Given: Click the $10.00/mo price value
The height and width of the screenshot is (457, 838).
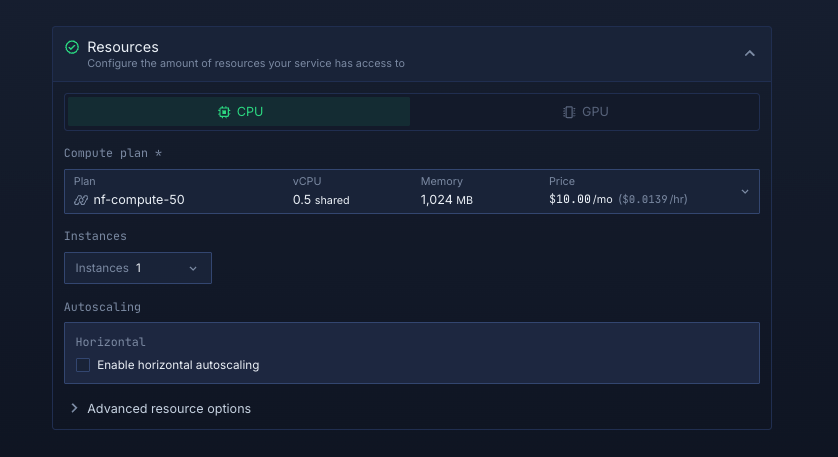Looking at the screenshot, I should click(580, 200).
